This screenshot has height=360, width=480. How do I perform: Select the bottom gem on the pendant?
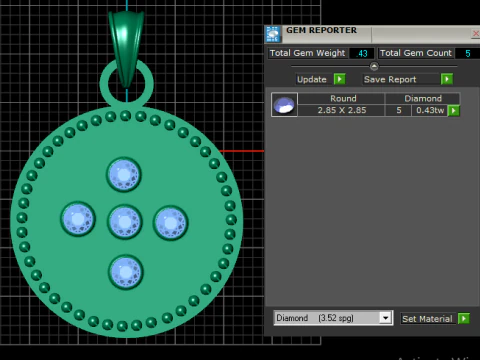point(126,272)
